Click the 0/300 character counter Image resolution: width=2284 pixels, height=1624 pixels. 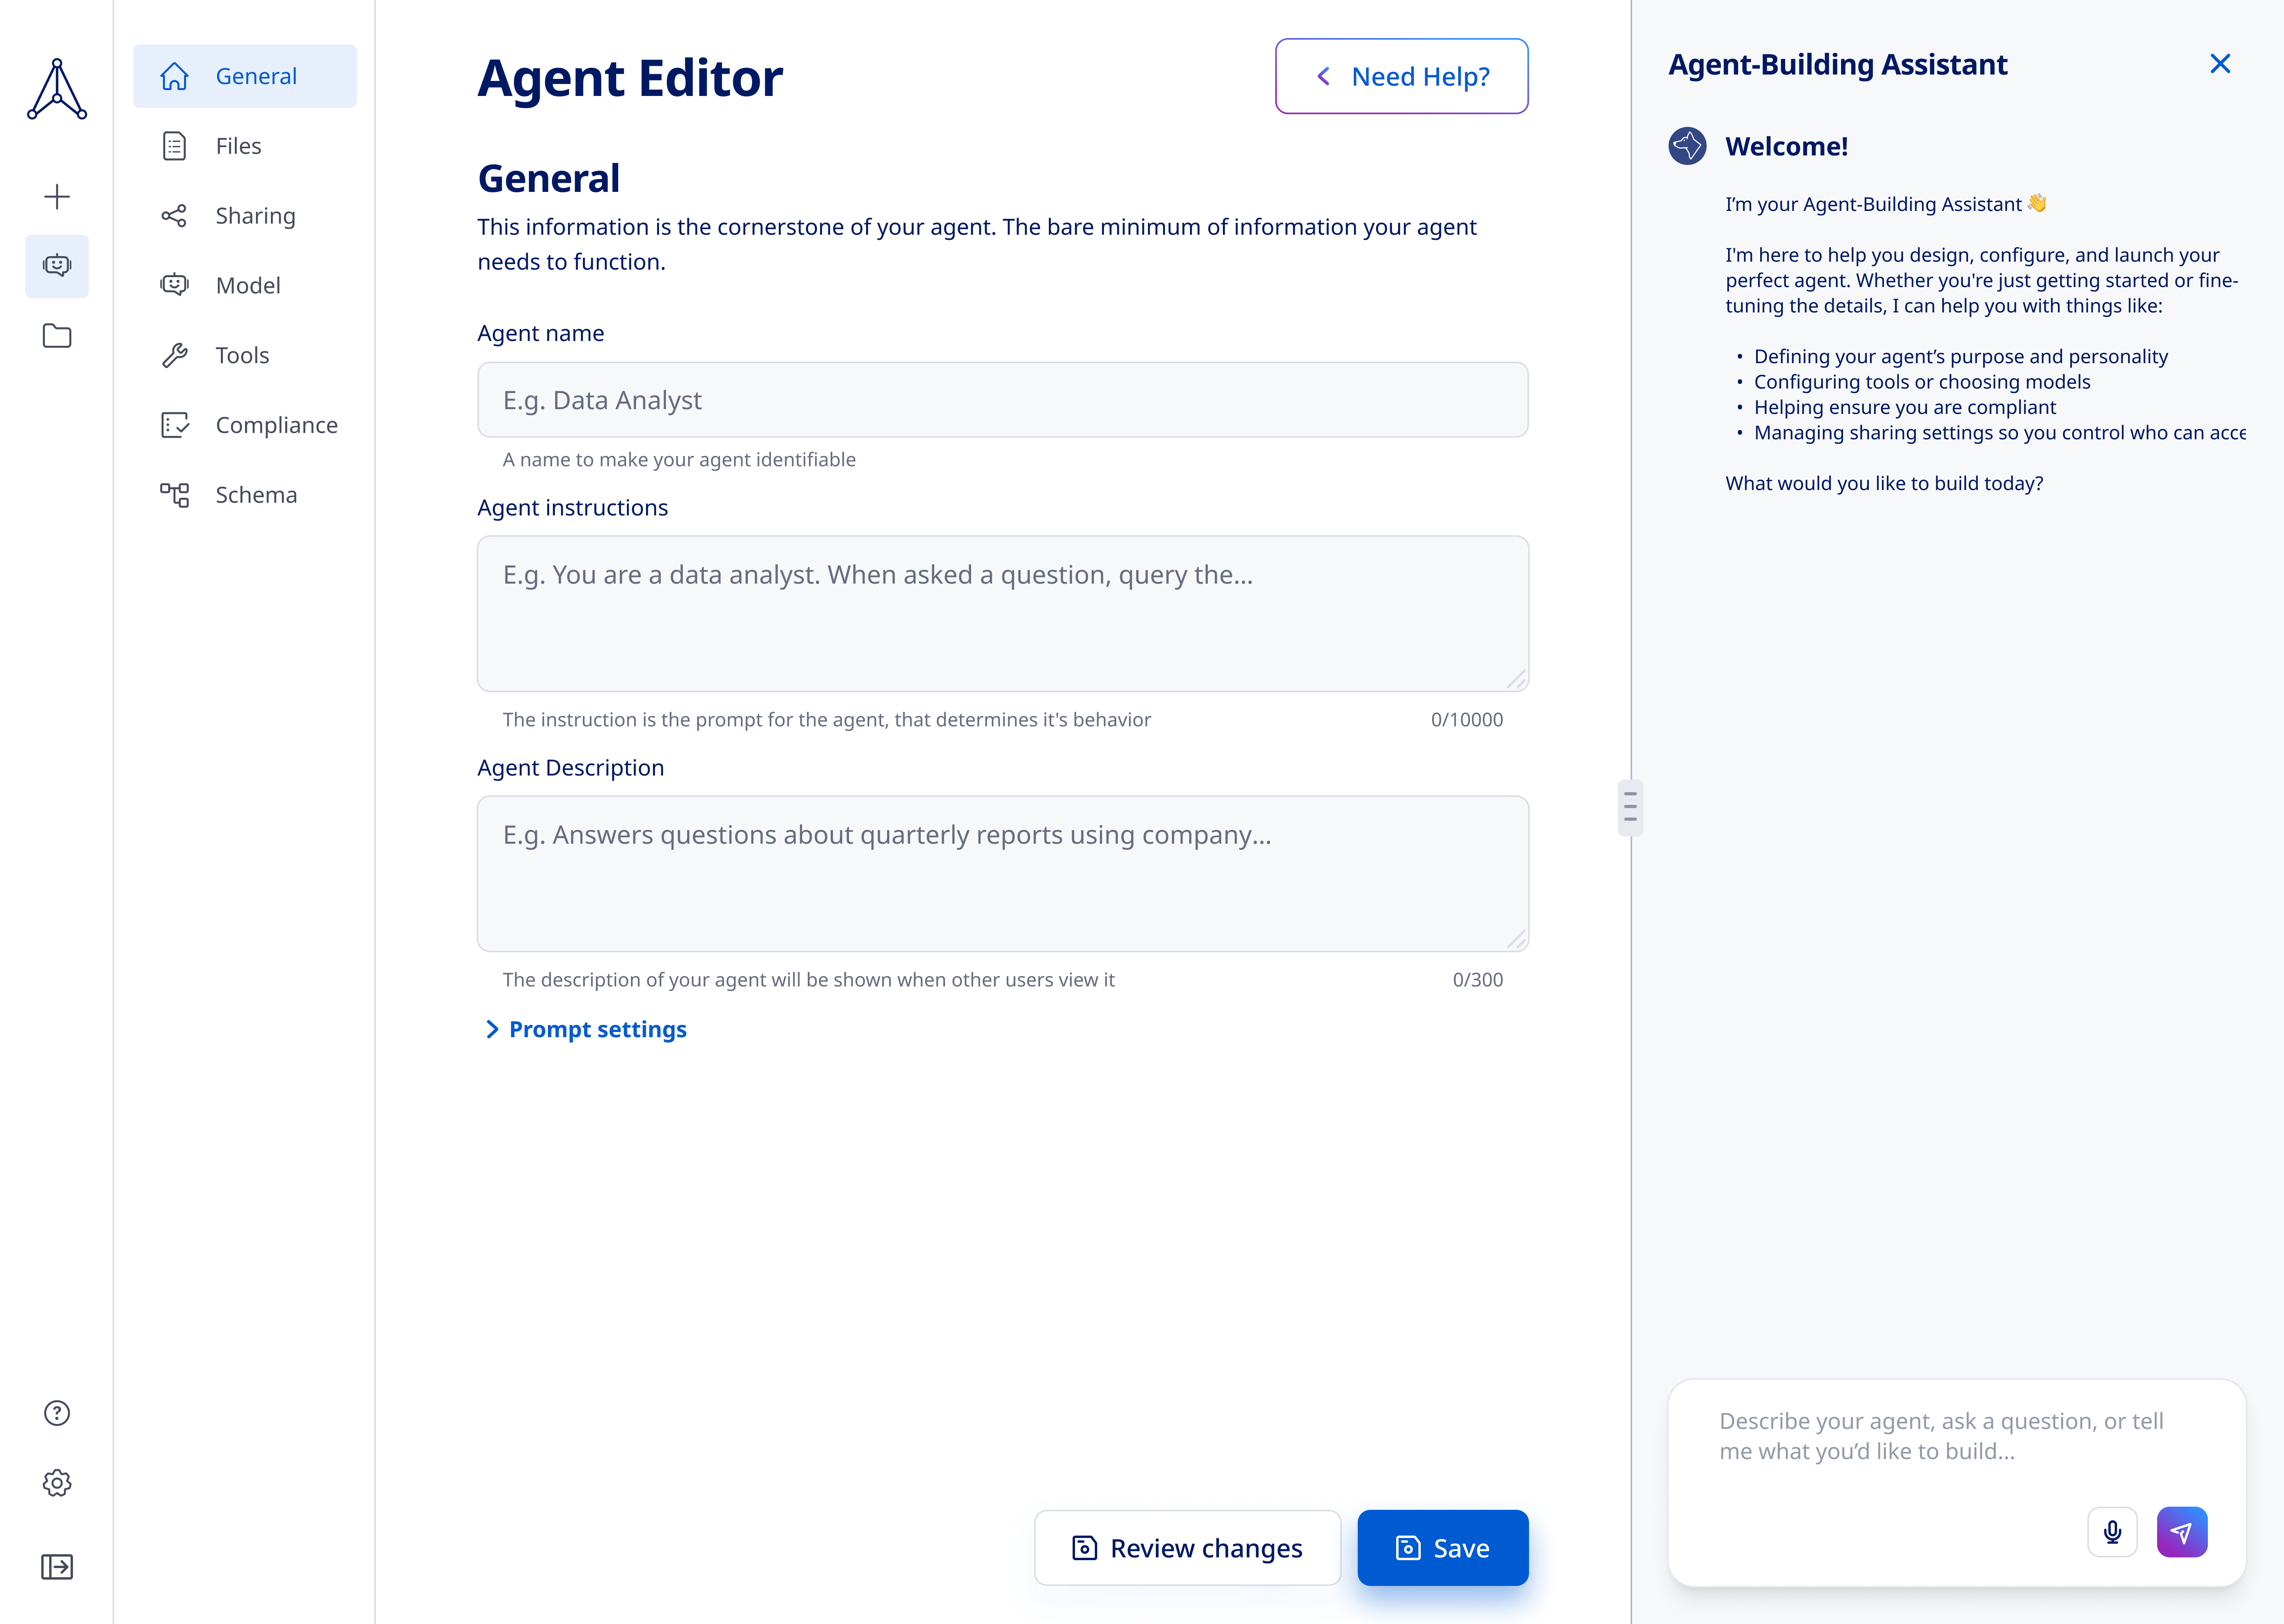pos(1477,980)
